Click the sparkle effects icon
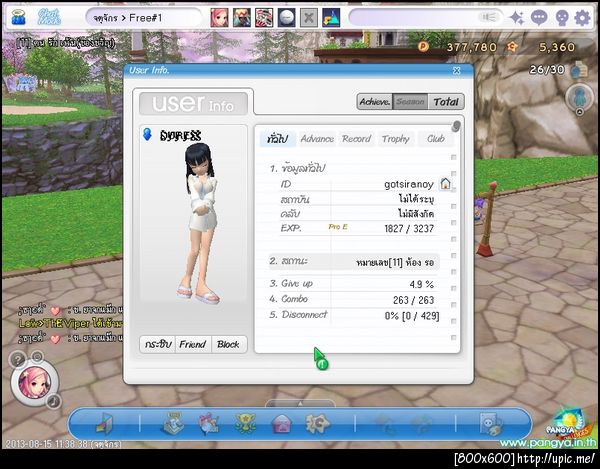The image size is (600, 469). point(517,18)
